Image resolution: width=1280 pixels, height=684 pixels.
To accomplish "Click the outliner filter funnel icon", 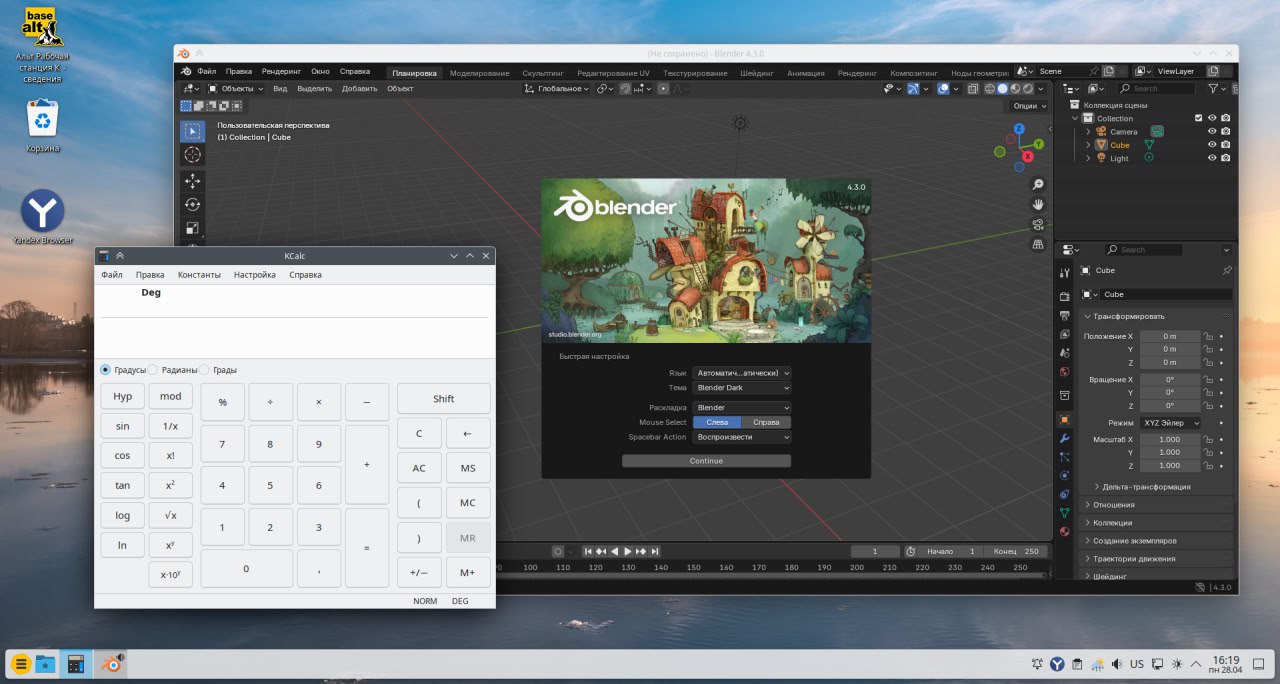I will click(1213, 89).
